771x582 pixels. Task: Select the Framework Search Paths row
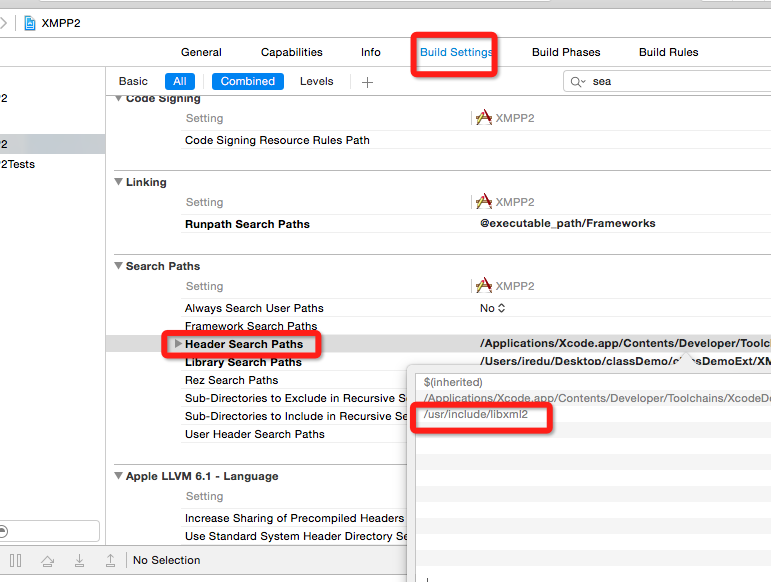(251, 326)
